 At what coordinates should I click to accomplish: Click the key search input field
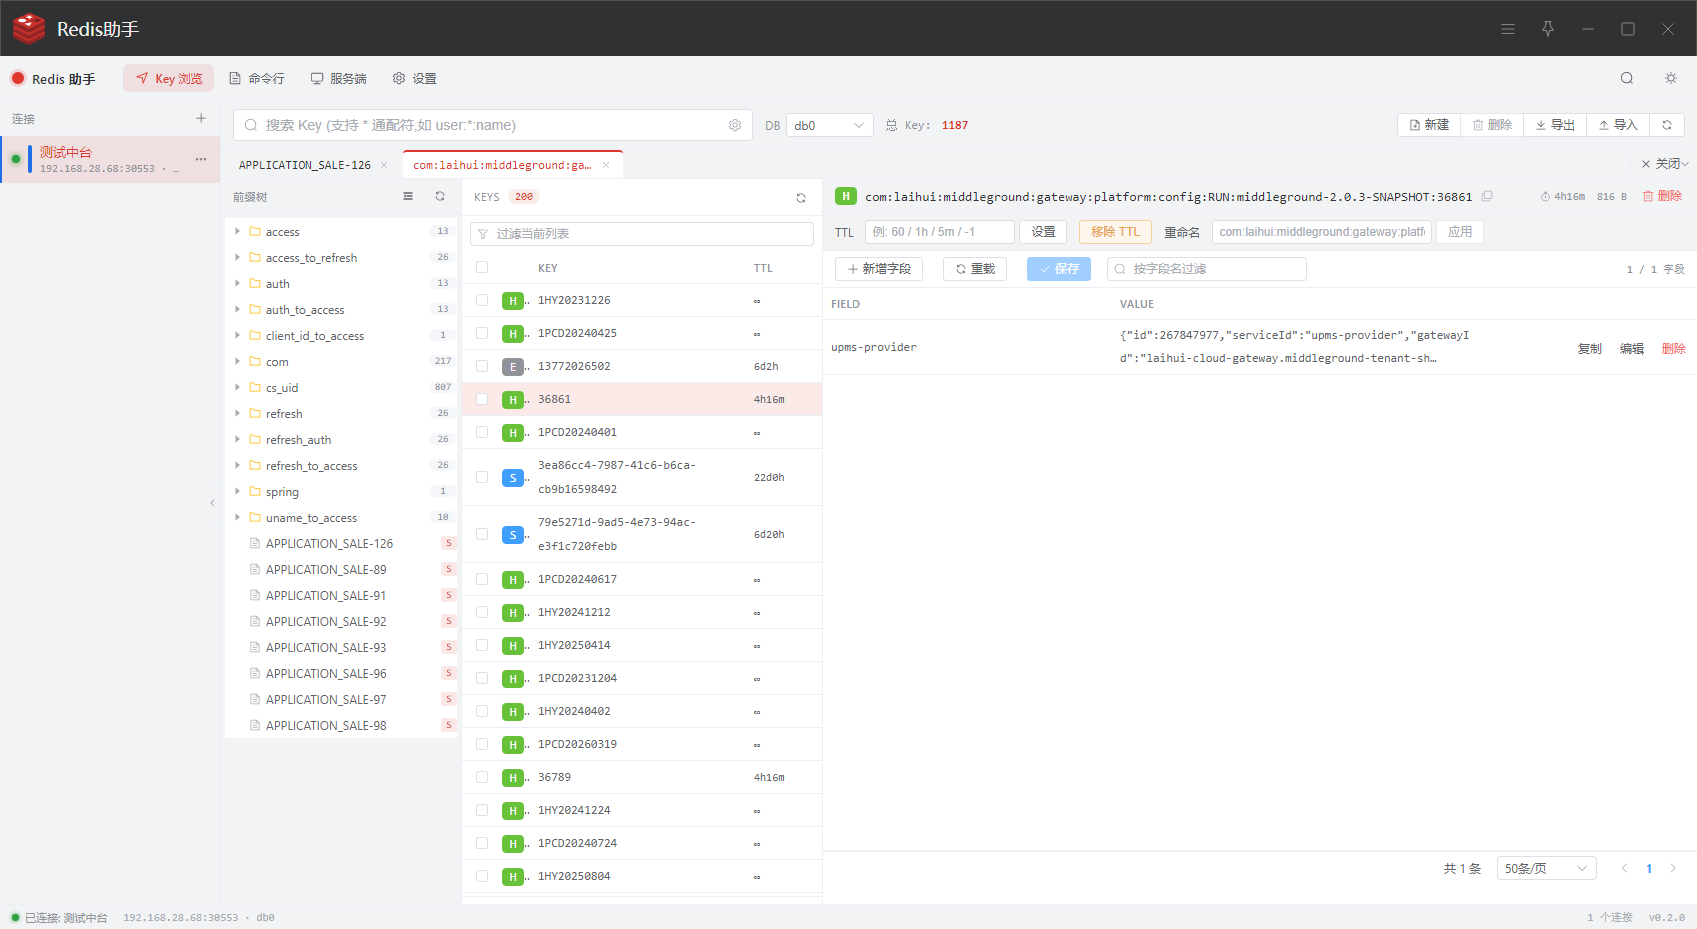[x=493, y=125]
